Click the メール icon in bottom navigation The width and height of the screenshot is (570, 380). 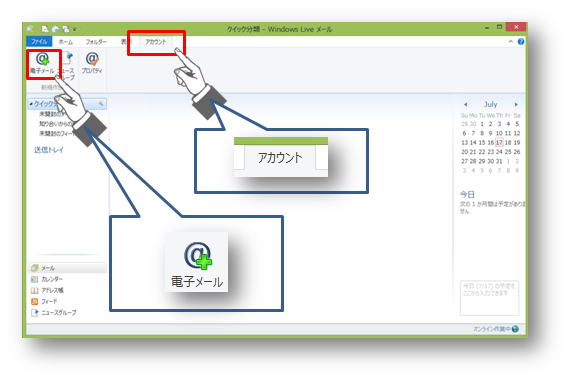click(x=35, y=268)
